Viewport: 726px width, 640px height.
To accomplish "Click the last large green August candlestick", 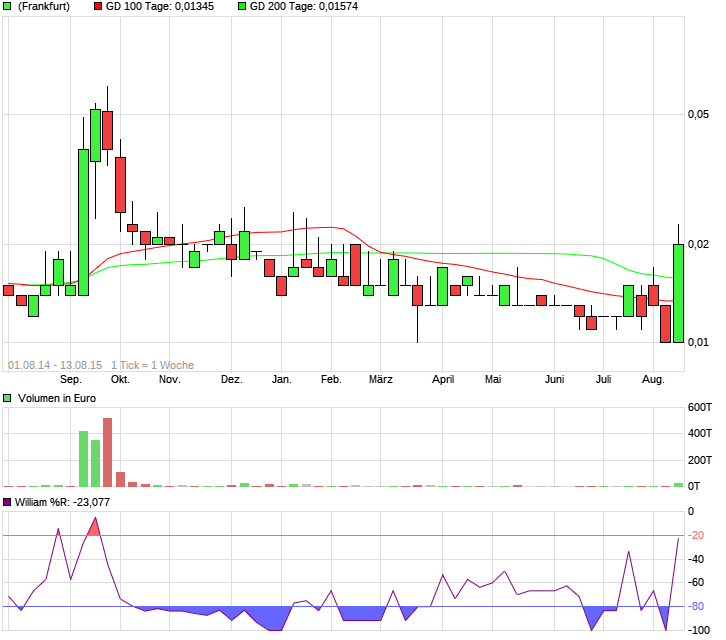I will click(678, 294).
